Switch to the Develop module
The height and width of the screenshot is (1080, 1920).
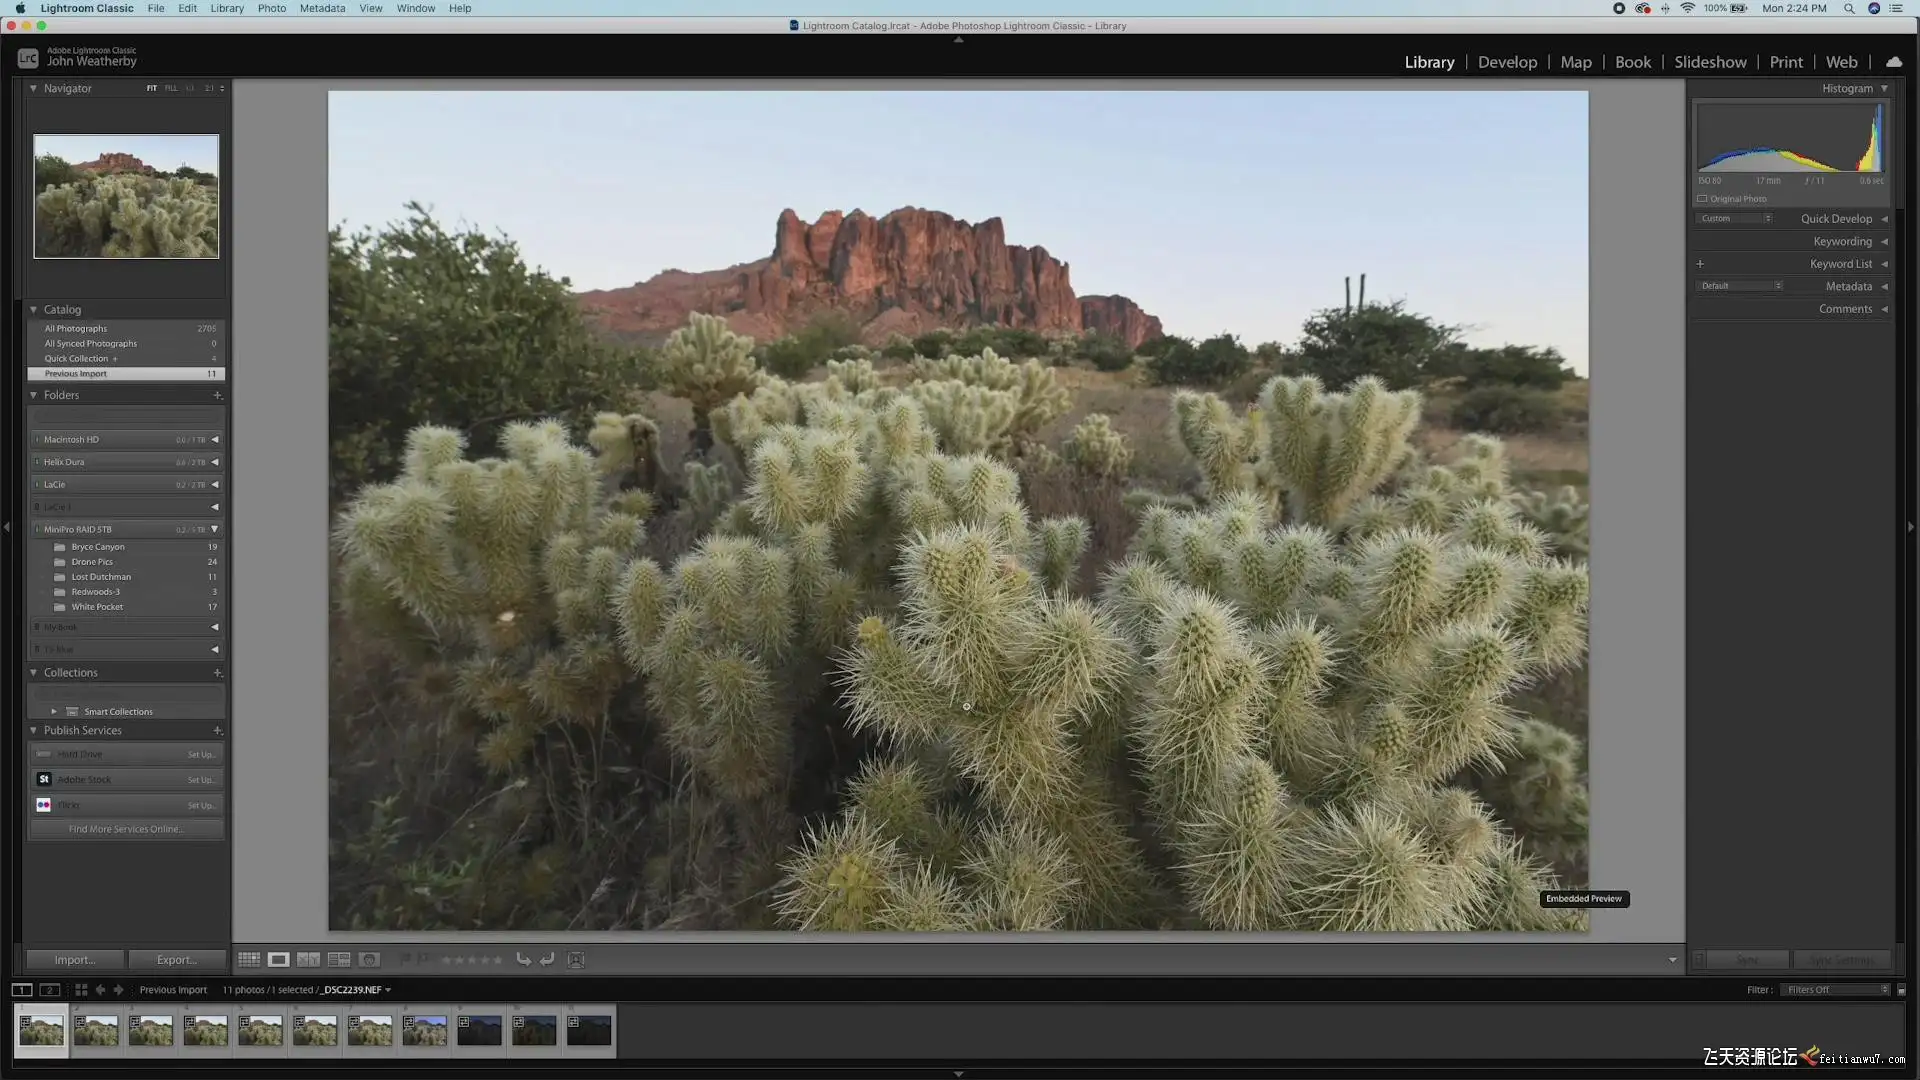pyautogui.click(x=1507, y=62)
